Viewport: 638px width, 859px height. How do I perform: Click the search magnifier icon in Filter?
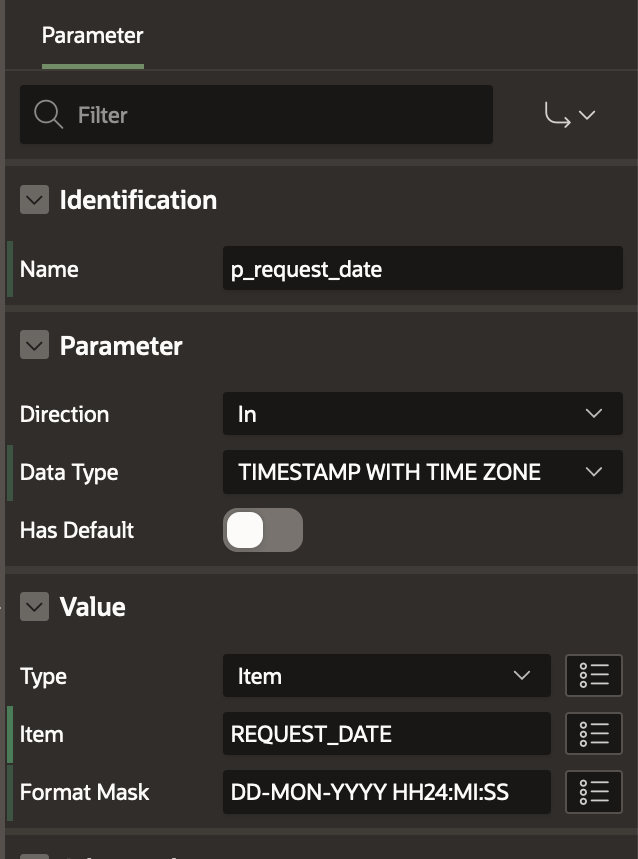48,115
